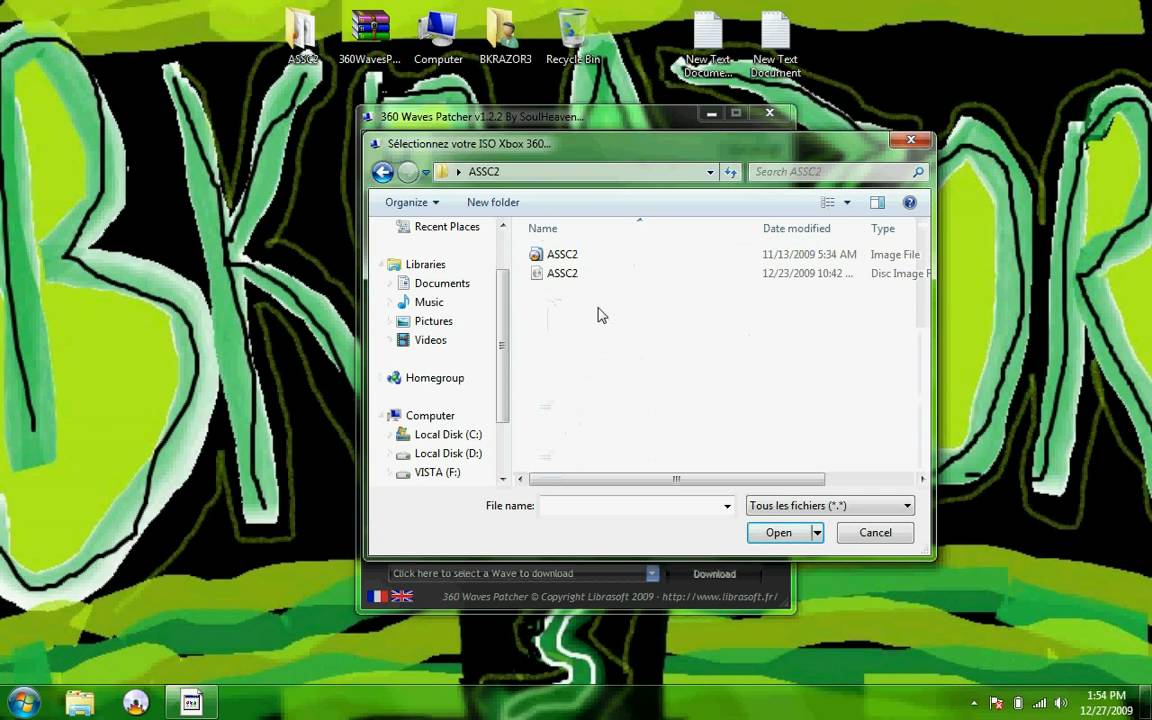Open the recent pages dropdown arrow
Image resolution: width=1152 pixels, height=720 pixels.
425,173
